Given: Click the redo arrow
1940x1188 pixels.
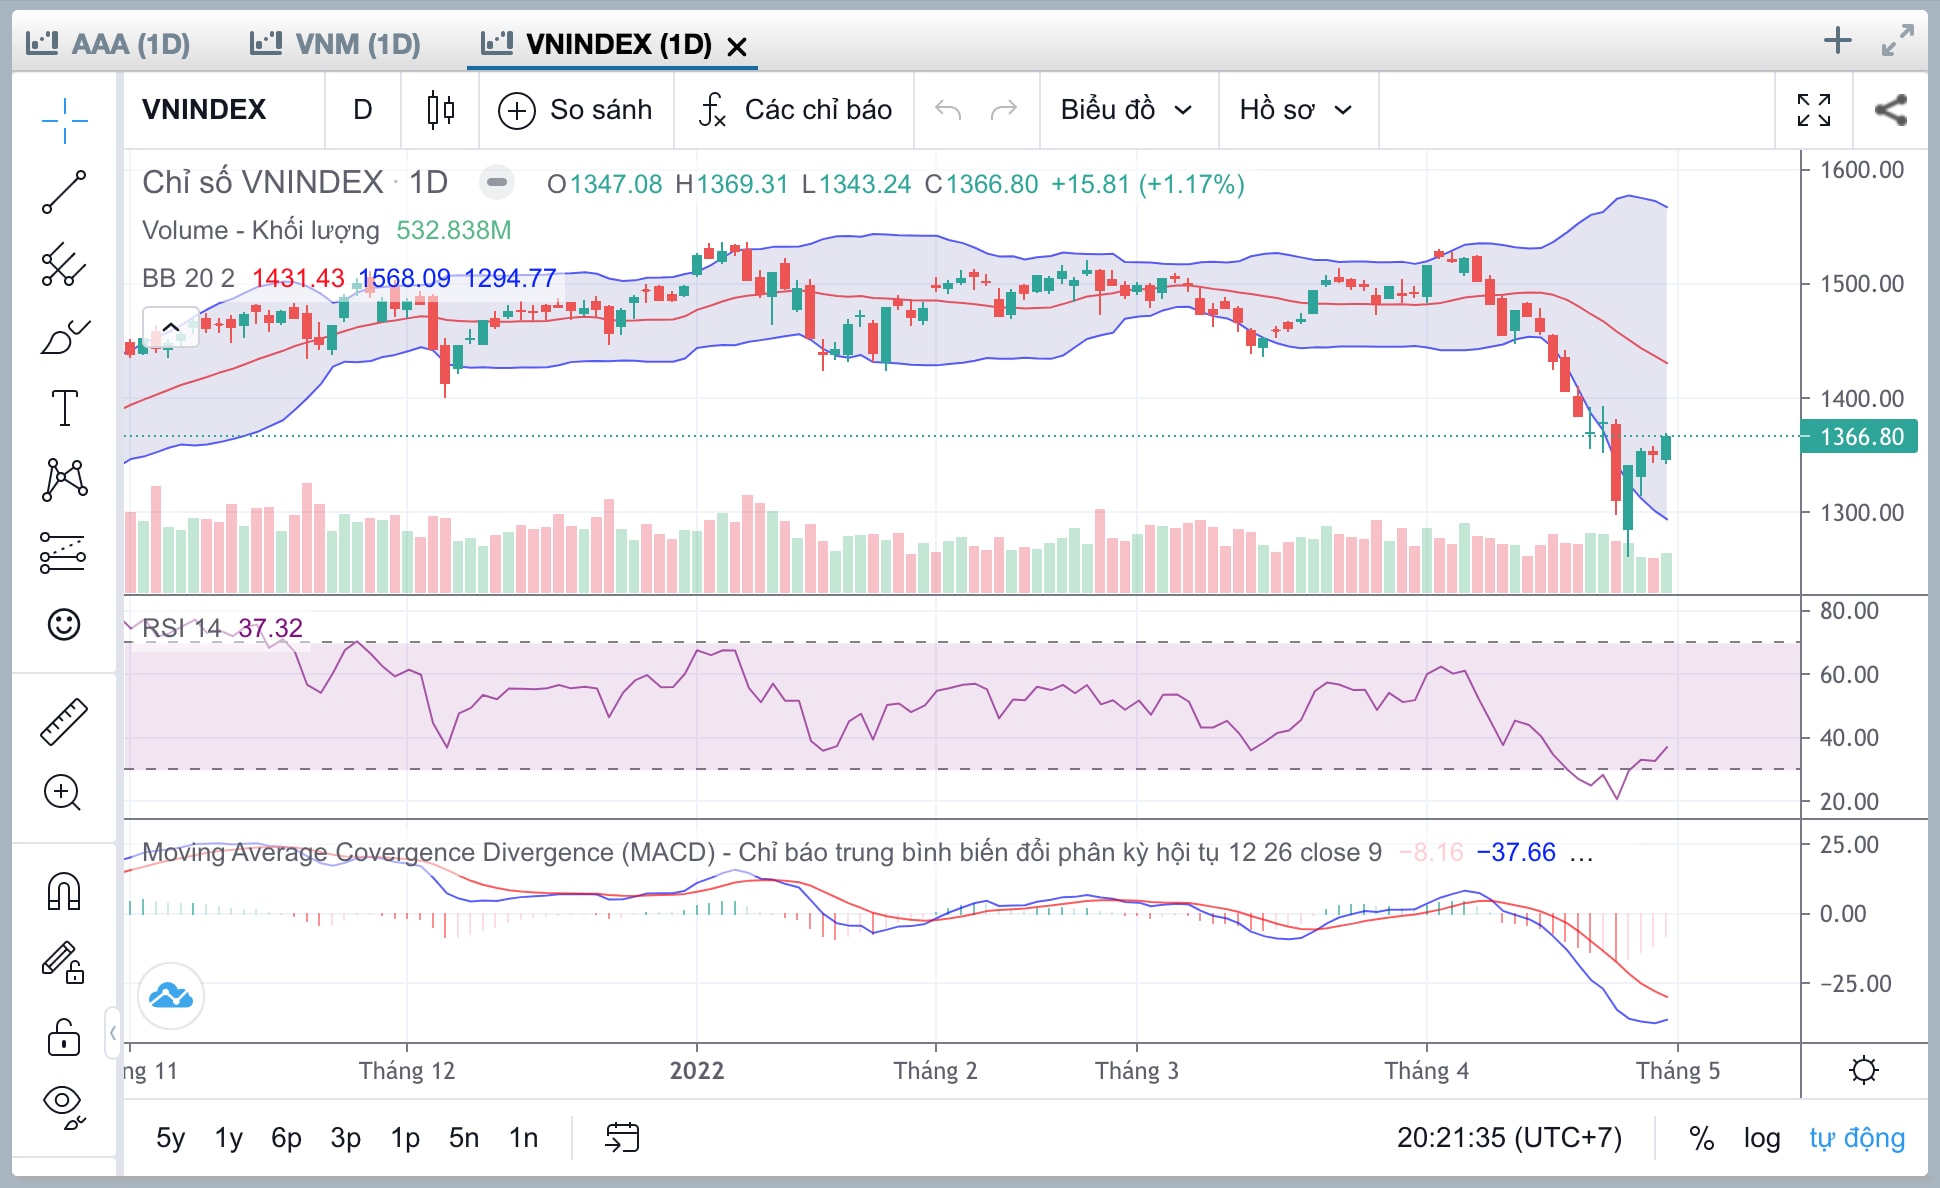Looking at the screenshot, I should [x=1003, y=110].
